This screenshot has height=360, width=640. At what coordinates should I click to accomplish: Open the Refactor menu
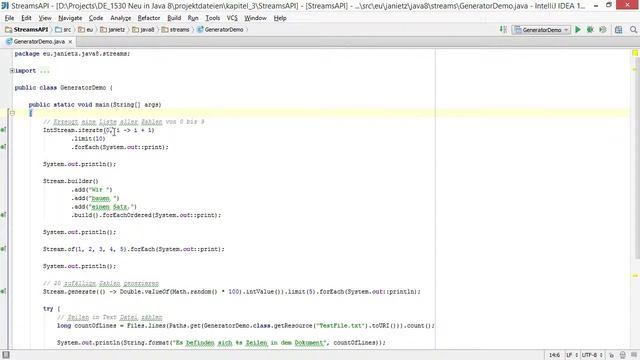tap(149, 18)
